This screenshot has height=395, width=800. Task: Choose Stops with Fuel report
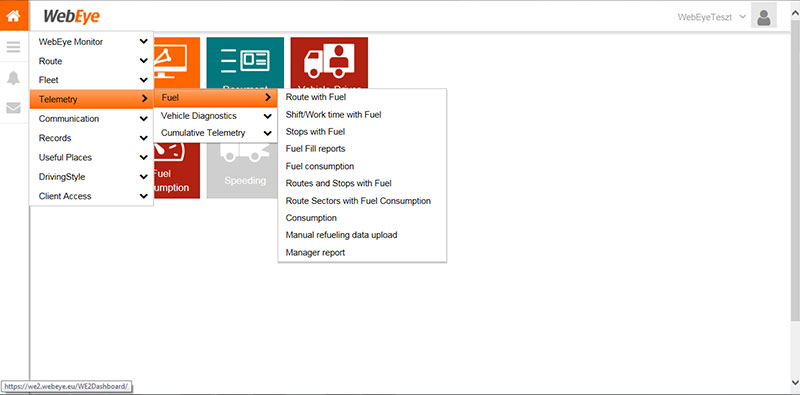pos(315,132)
